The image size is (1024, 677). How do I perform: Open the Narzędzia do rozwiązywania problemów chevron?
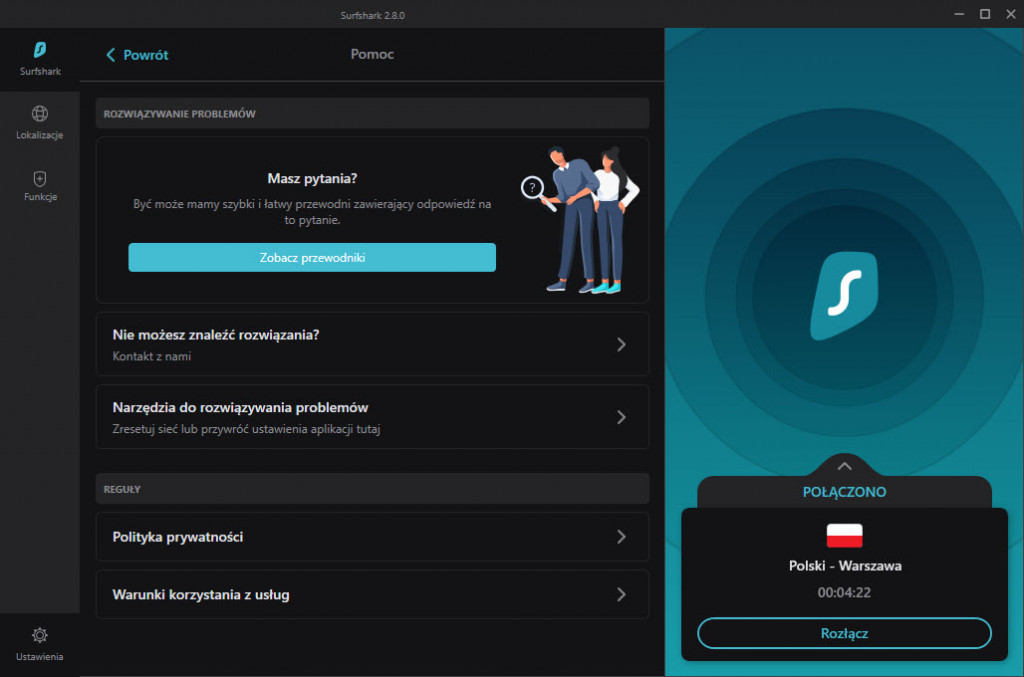click(x=621, y=417)
